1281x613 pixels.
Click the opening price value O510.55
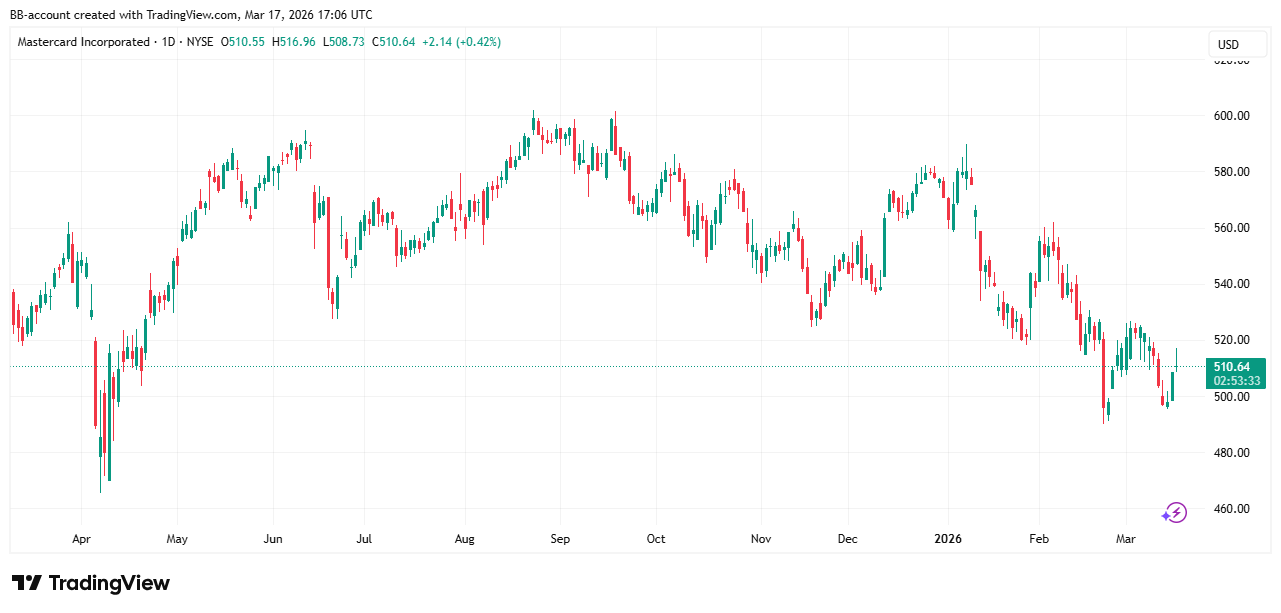coord(243,42)
